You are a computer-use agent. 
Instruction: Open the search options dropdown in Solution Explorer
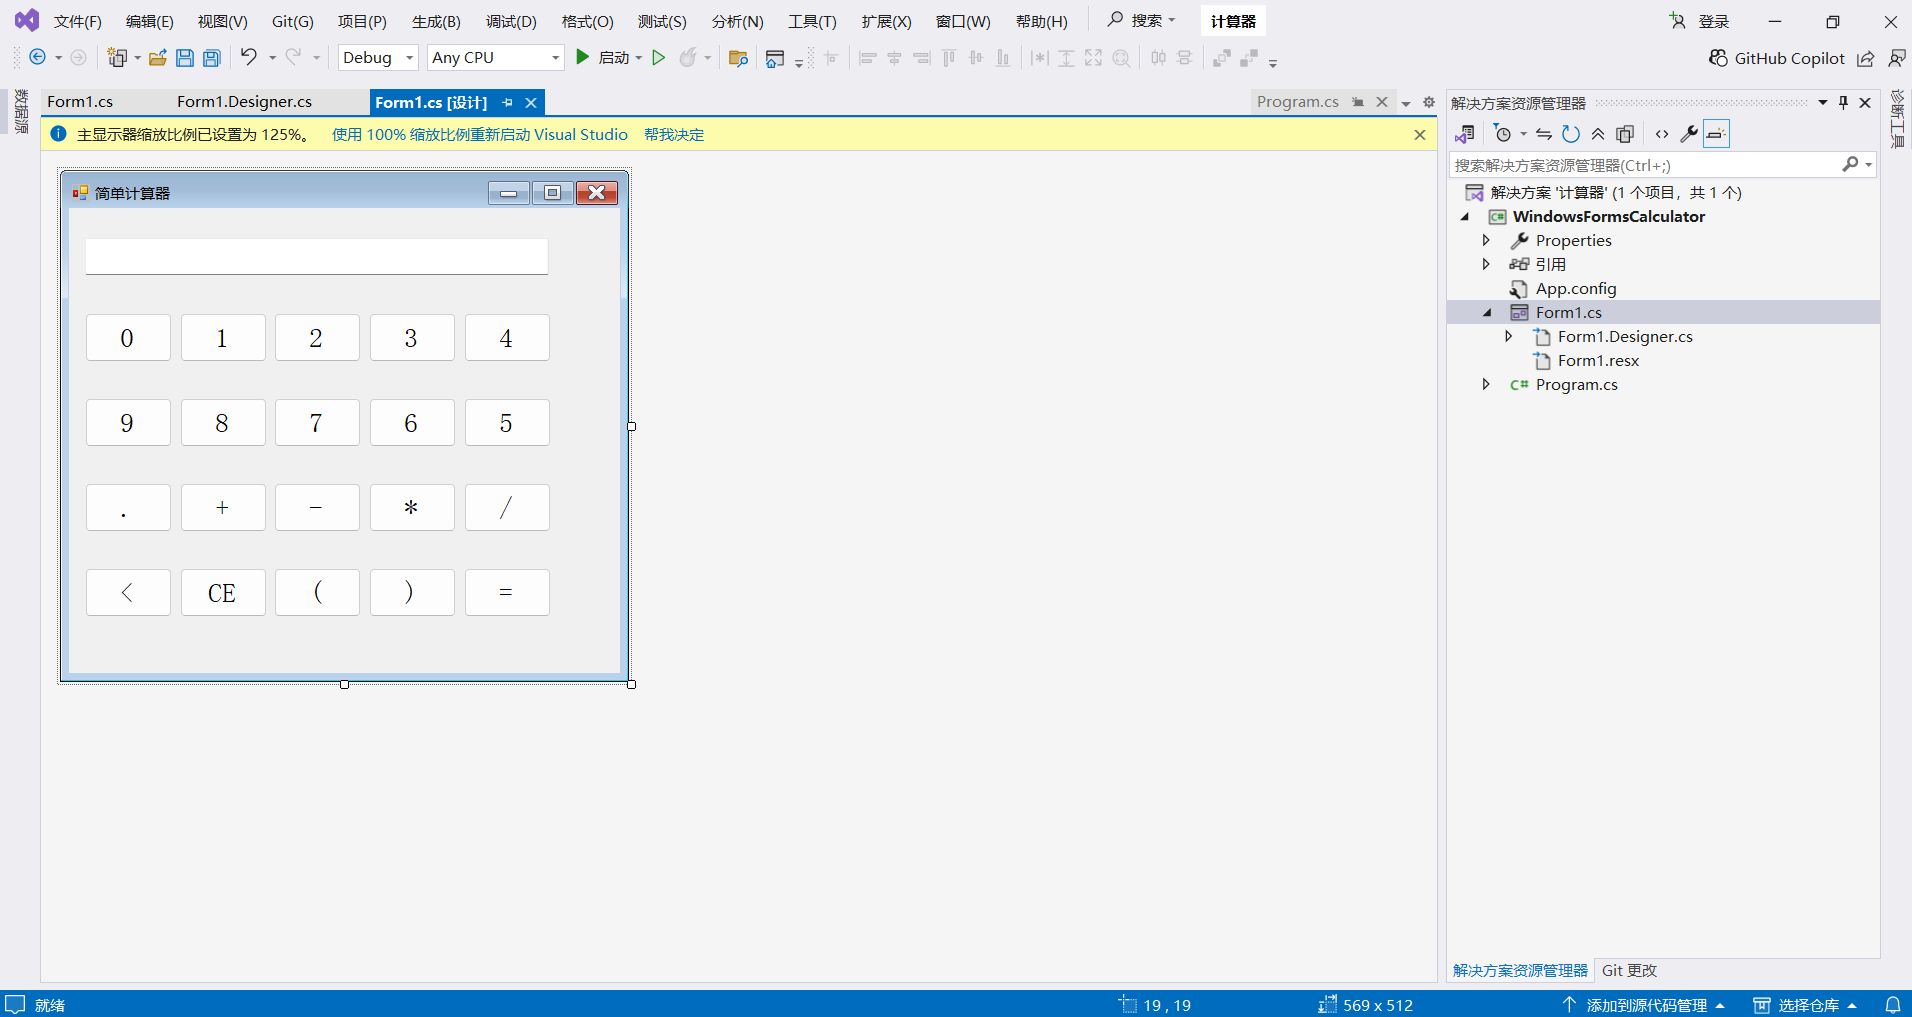(1869, 165)
